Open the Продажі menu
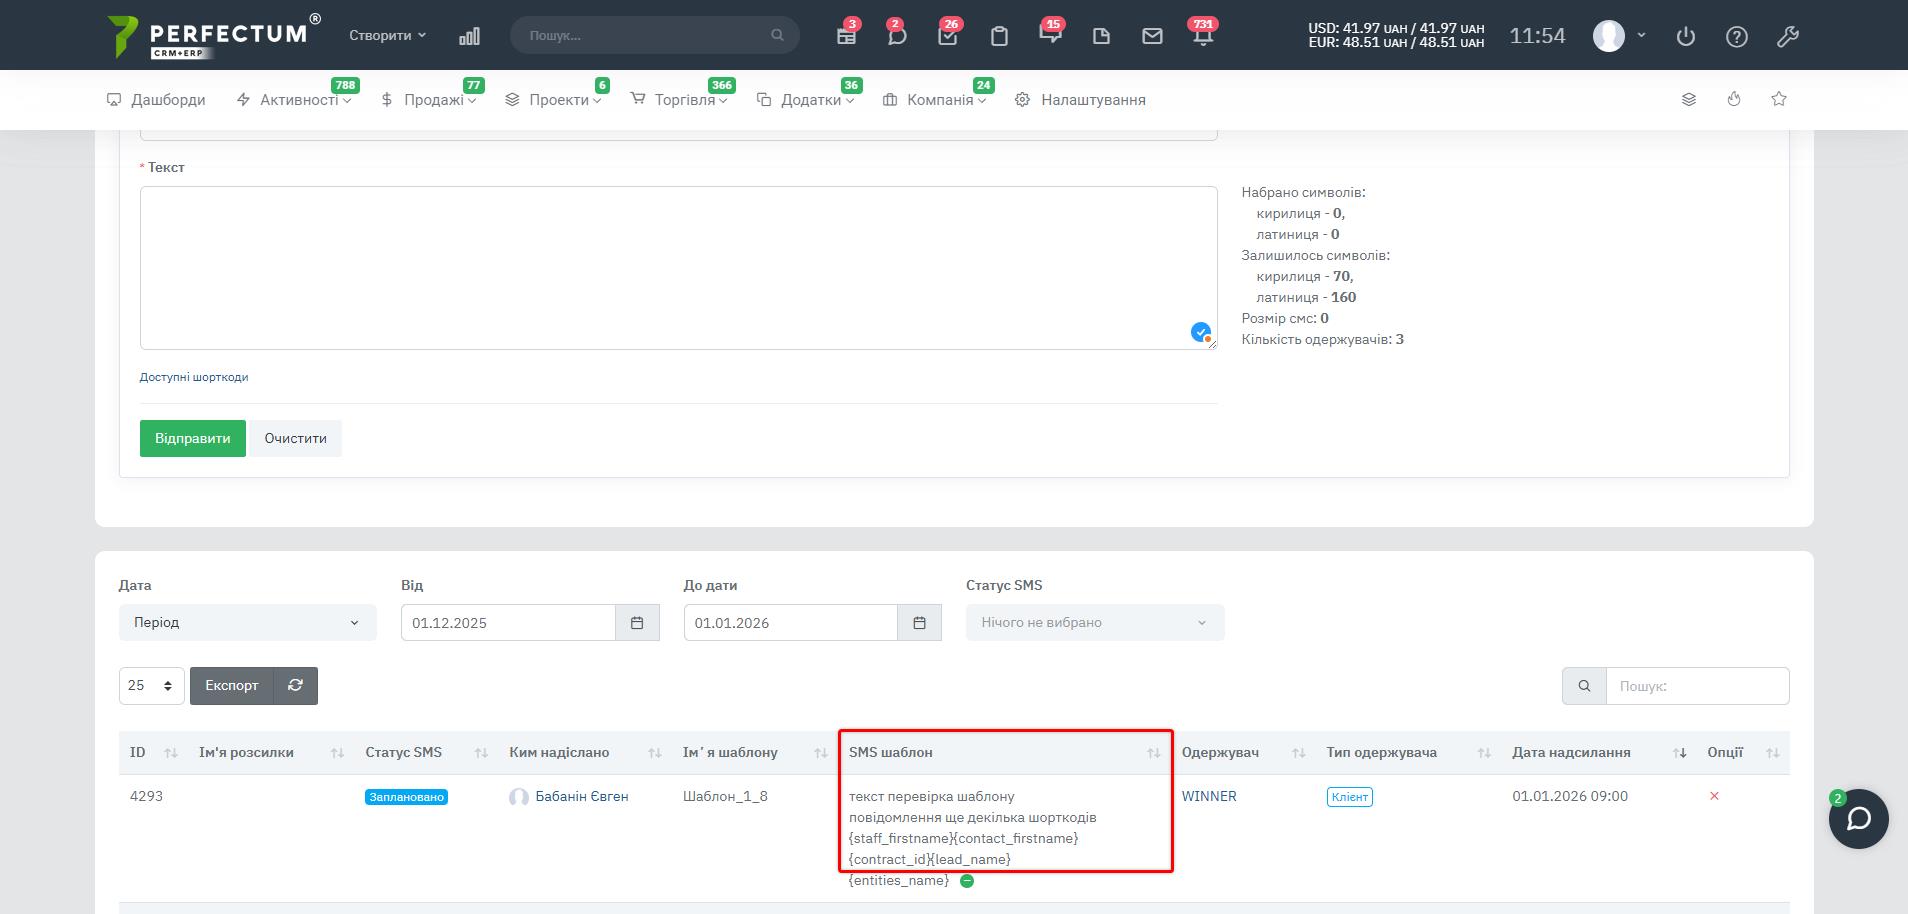Screen dimensions: 1908x914 coord(433,100)
